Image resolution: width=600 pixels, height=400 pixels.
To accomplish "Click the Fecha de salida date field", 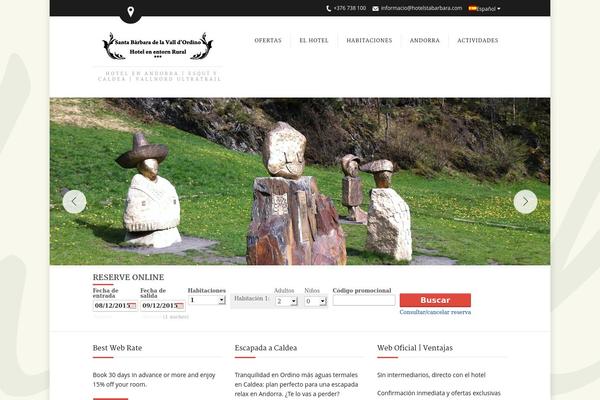I will tap(163, 306).
